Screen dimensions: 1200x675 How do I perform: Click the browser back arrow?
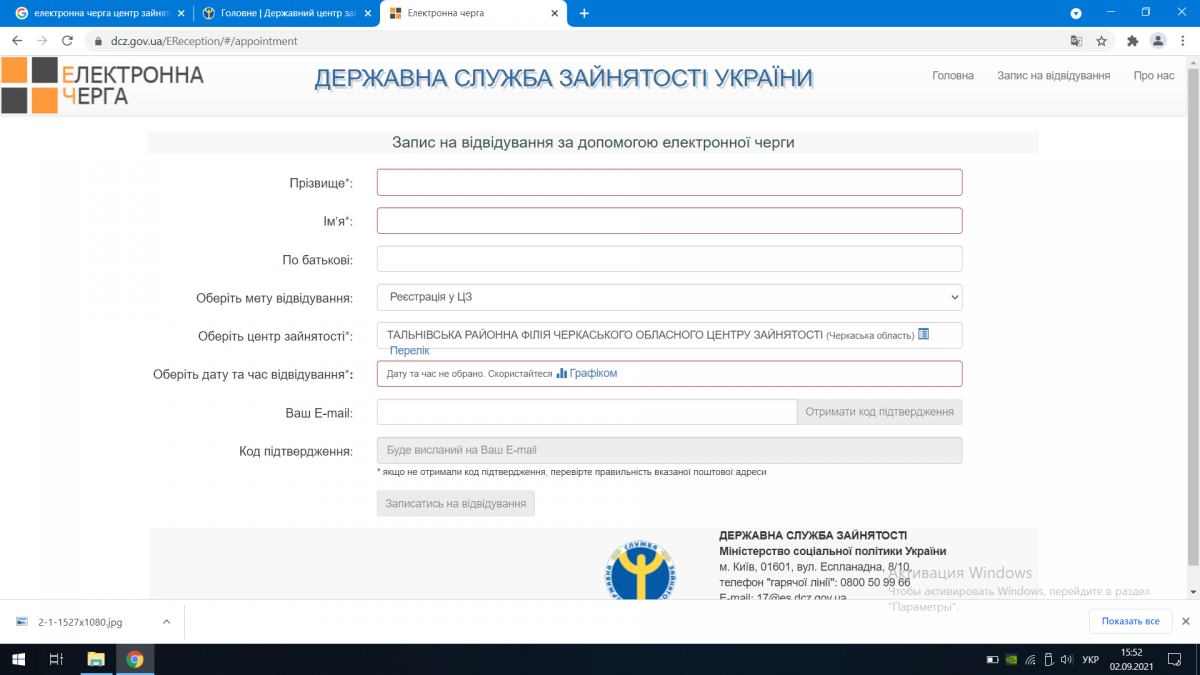17,41
